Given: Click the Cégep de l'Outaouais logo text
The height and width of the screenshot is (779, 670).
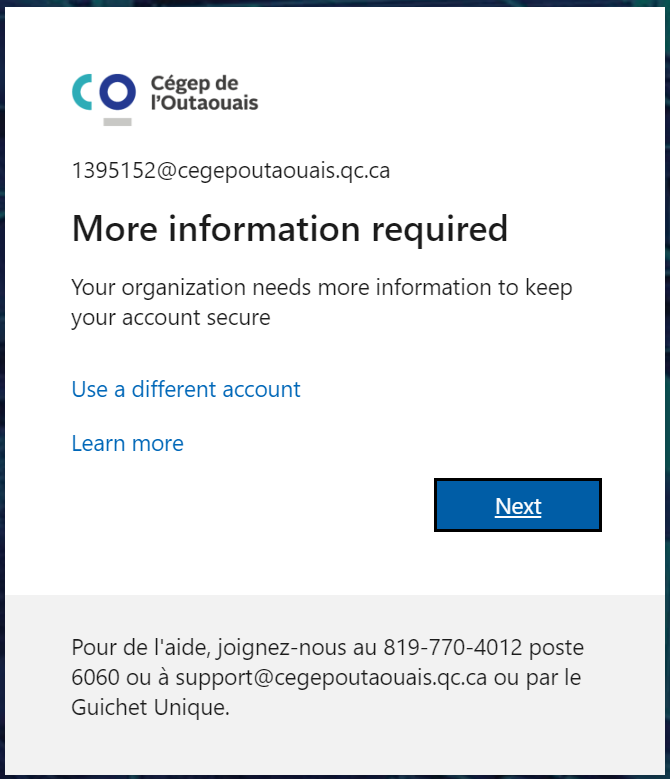Looking at the screenshot, I should tap(204, 92).
